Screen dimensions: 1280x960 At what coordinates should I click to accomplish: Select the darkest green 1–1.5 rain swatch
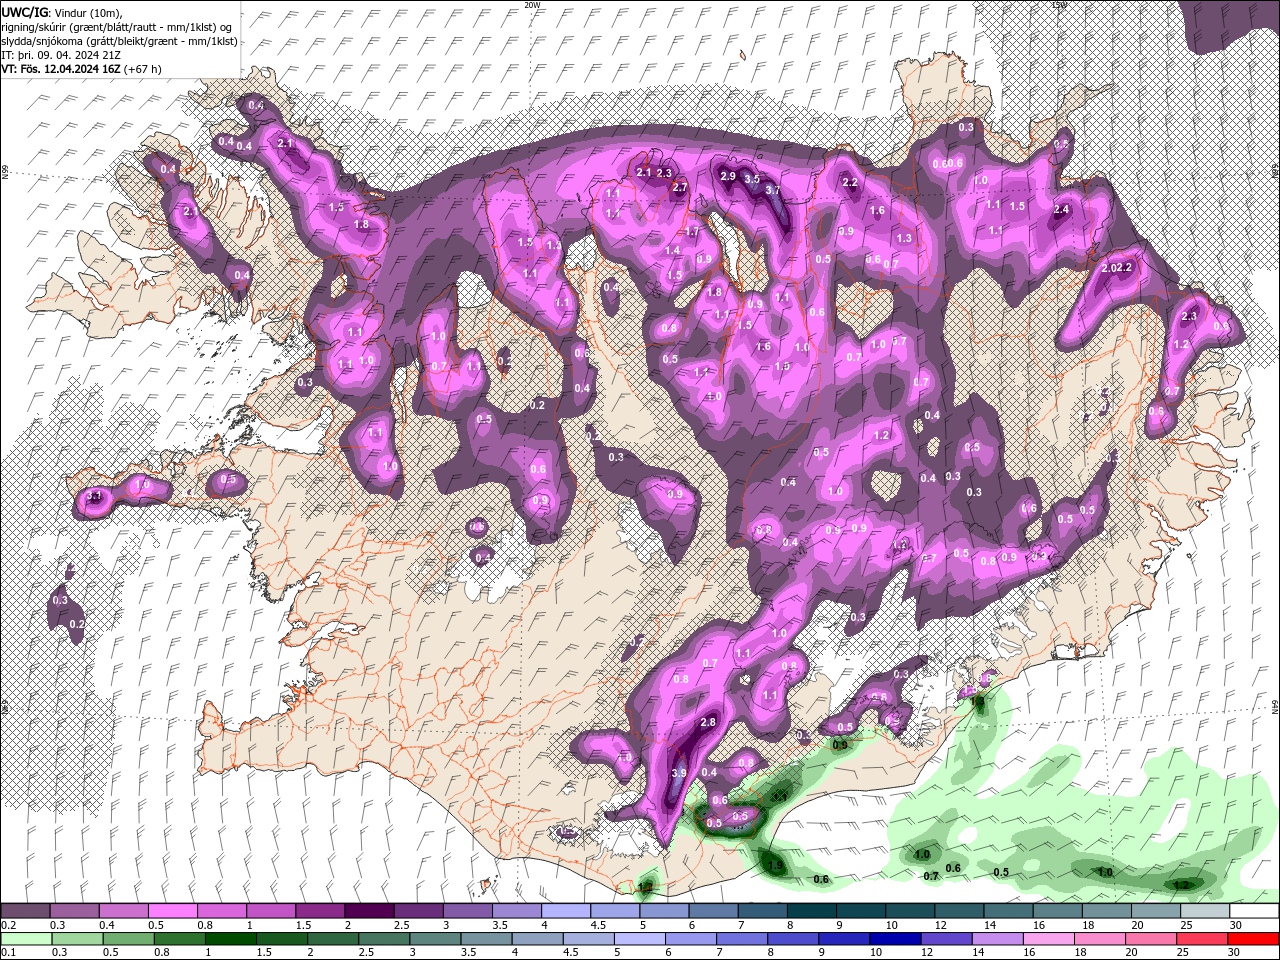click(230, 939)
